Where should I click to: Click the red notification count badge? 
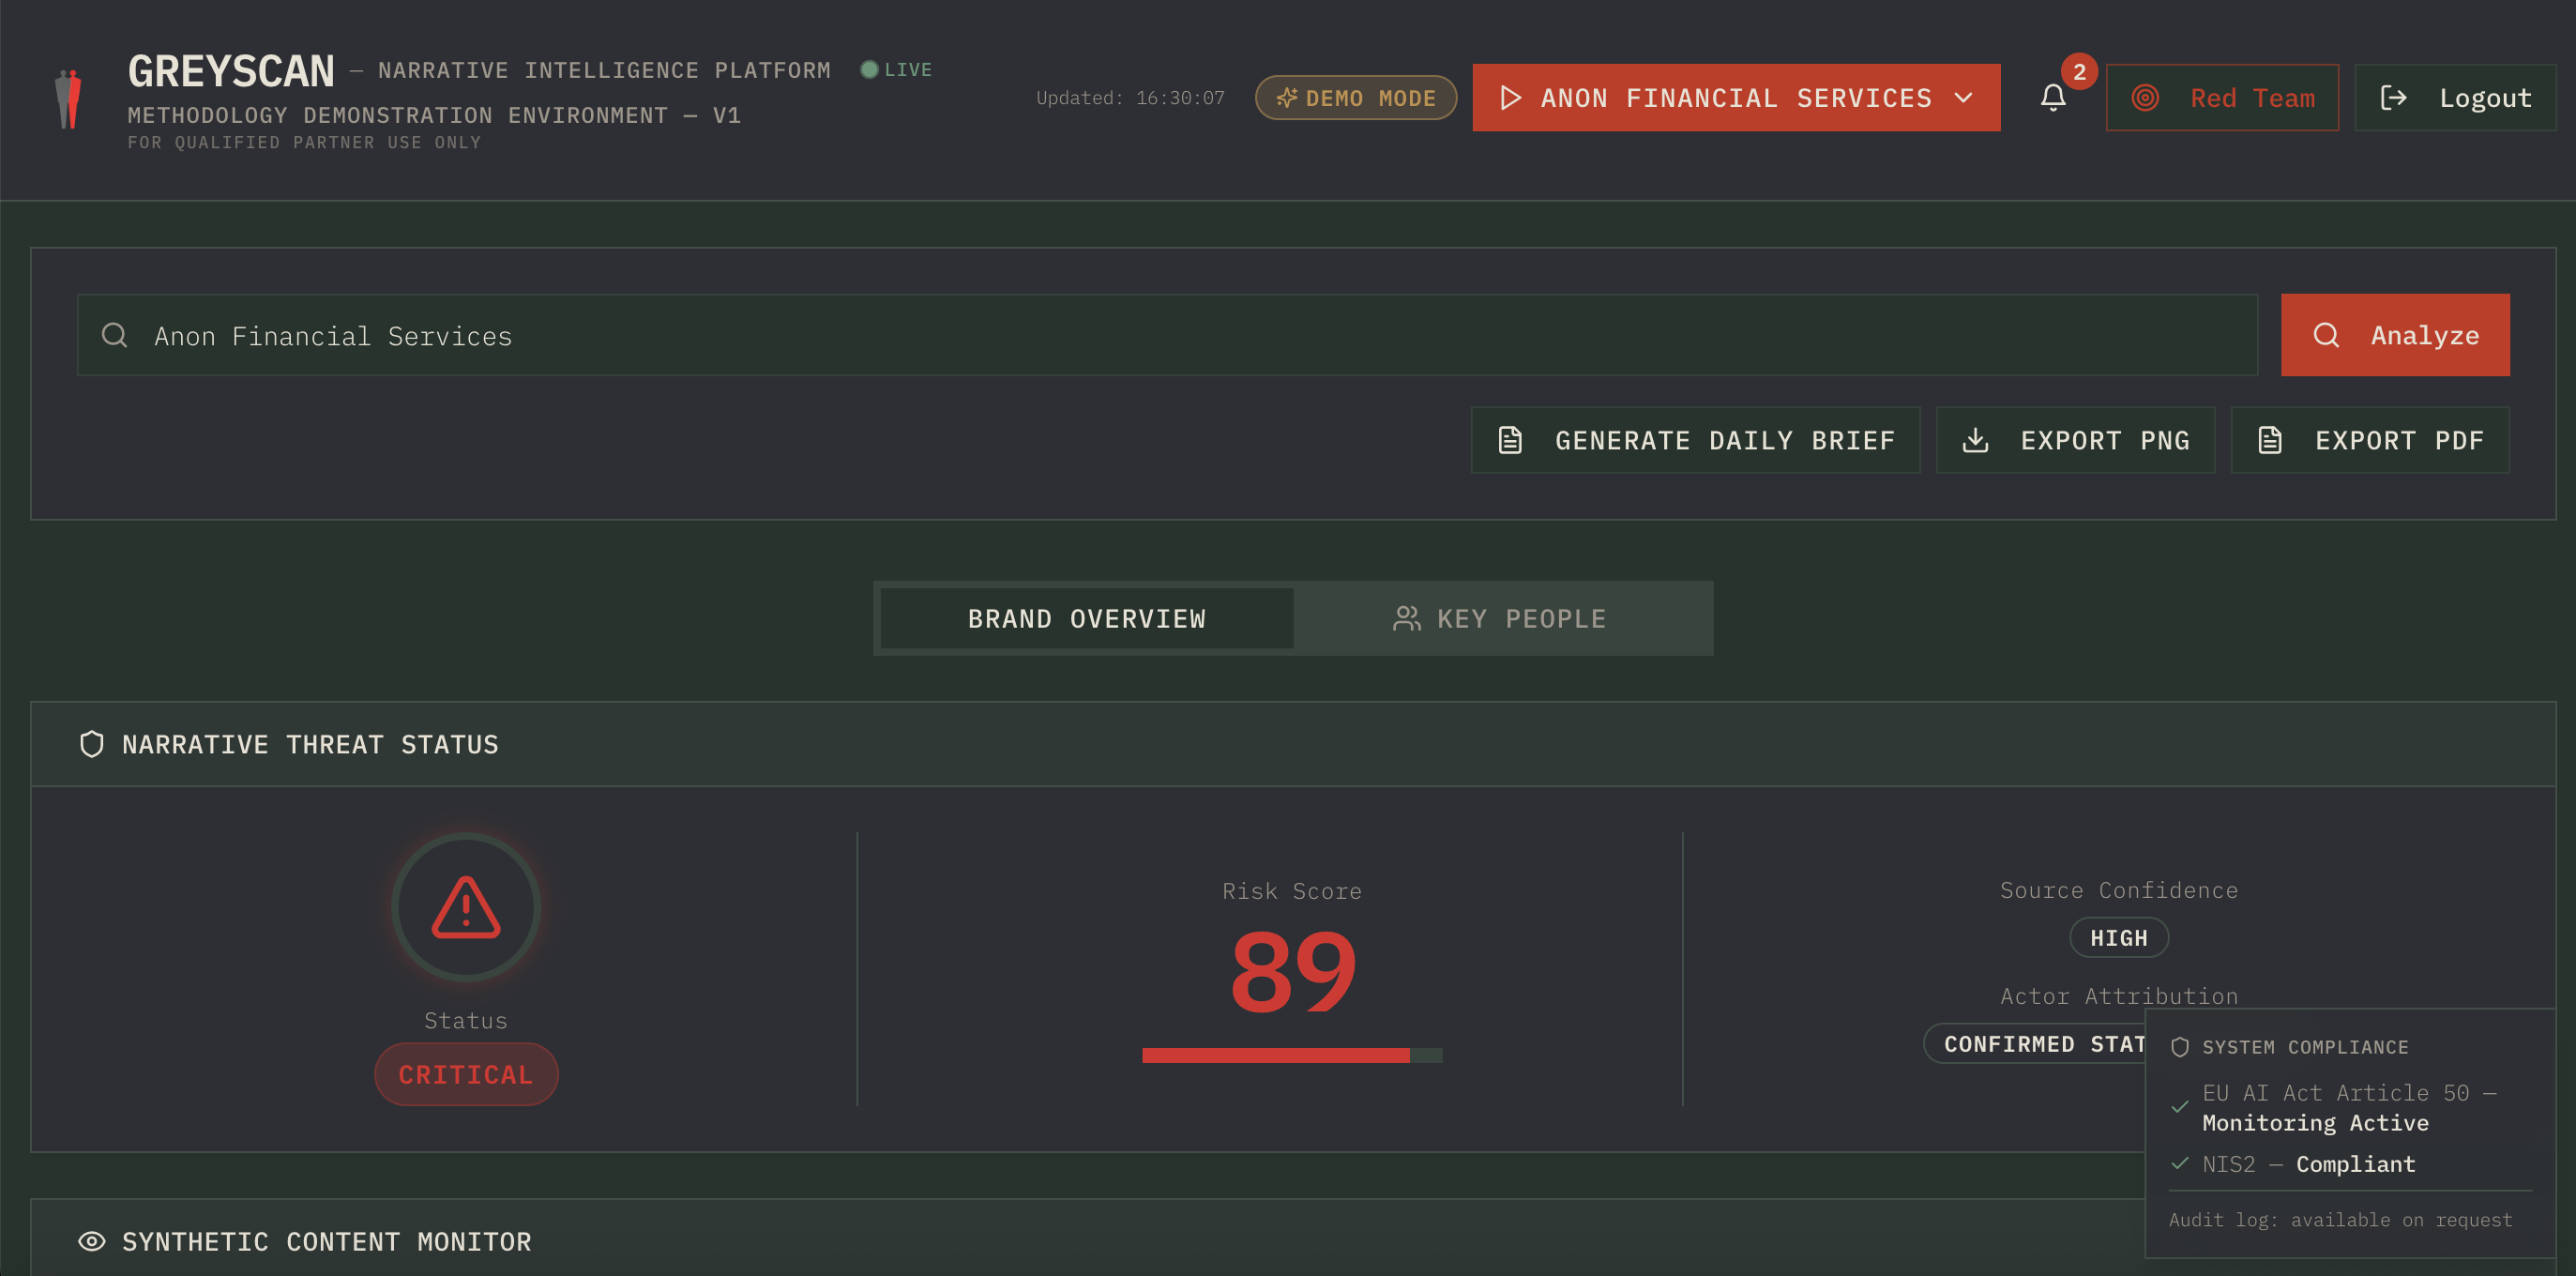tap(2079, 72)
